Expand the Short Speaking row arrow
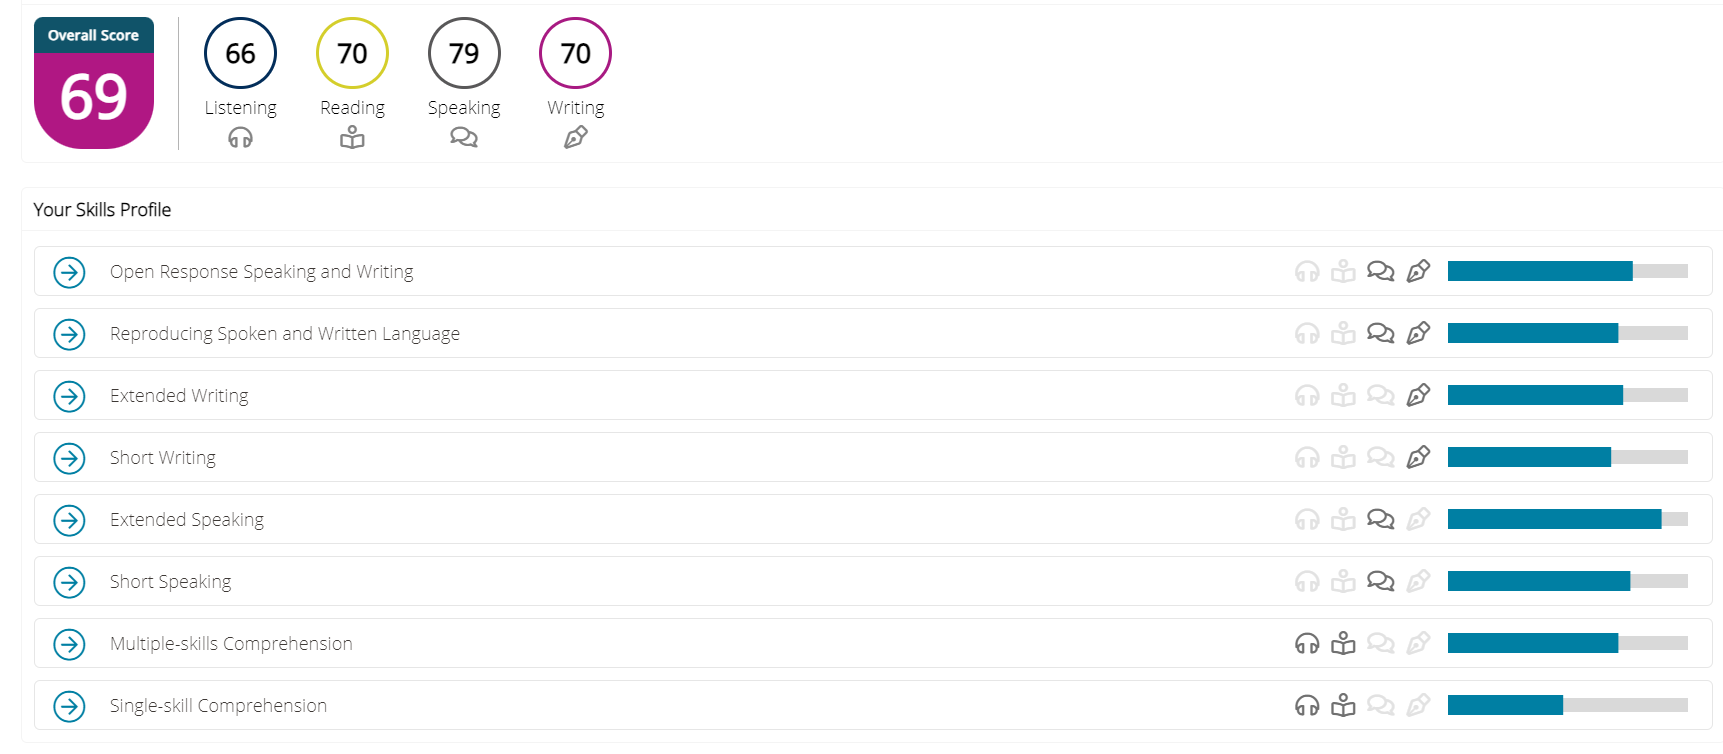The width and height of the screenshot is (1723, 754). (x=69, y=582)
